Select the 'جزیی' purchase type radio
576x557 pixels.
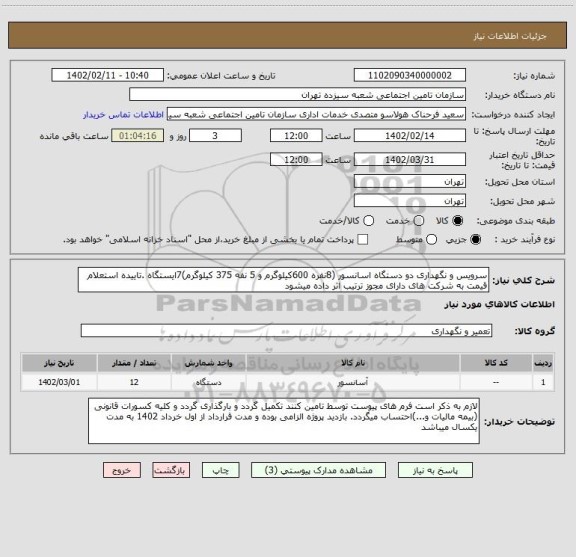click(x=476, y=240)
